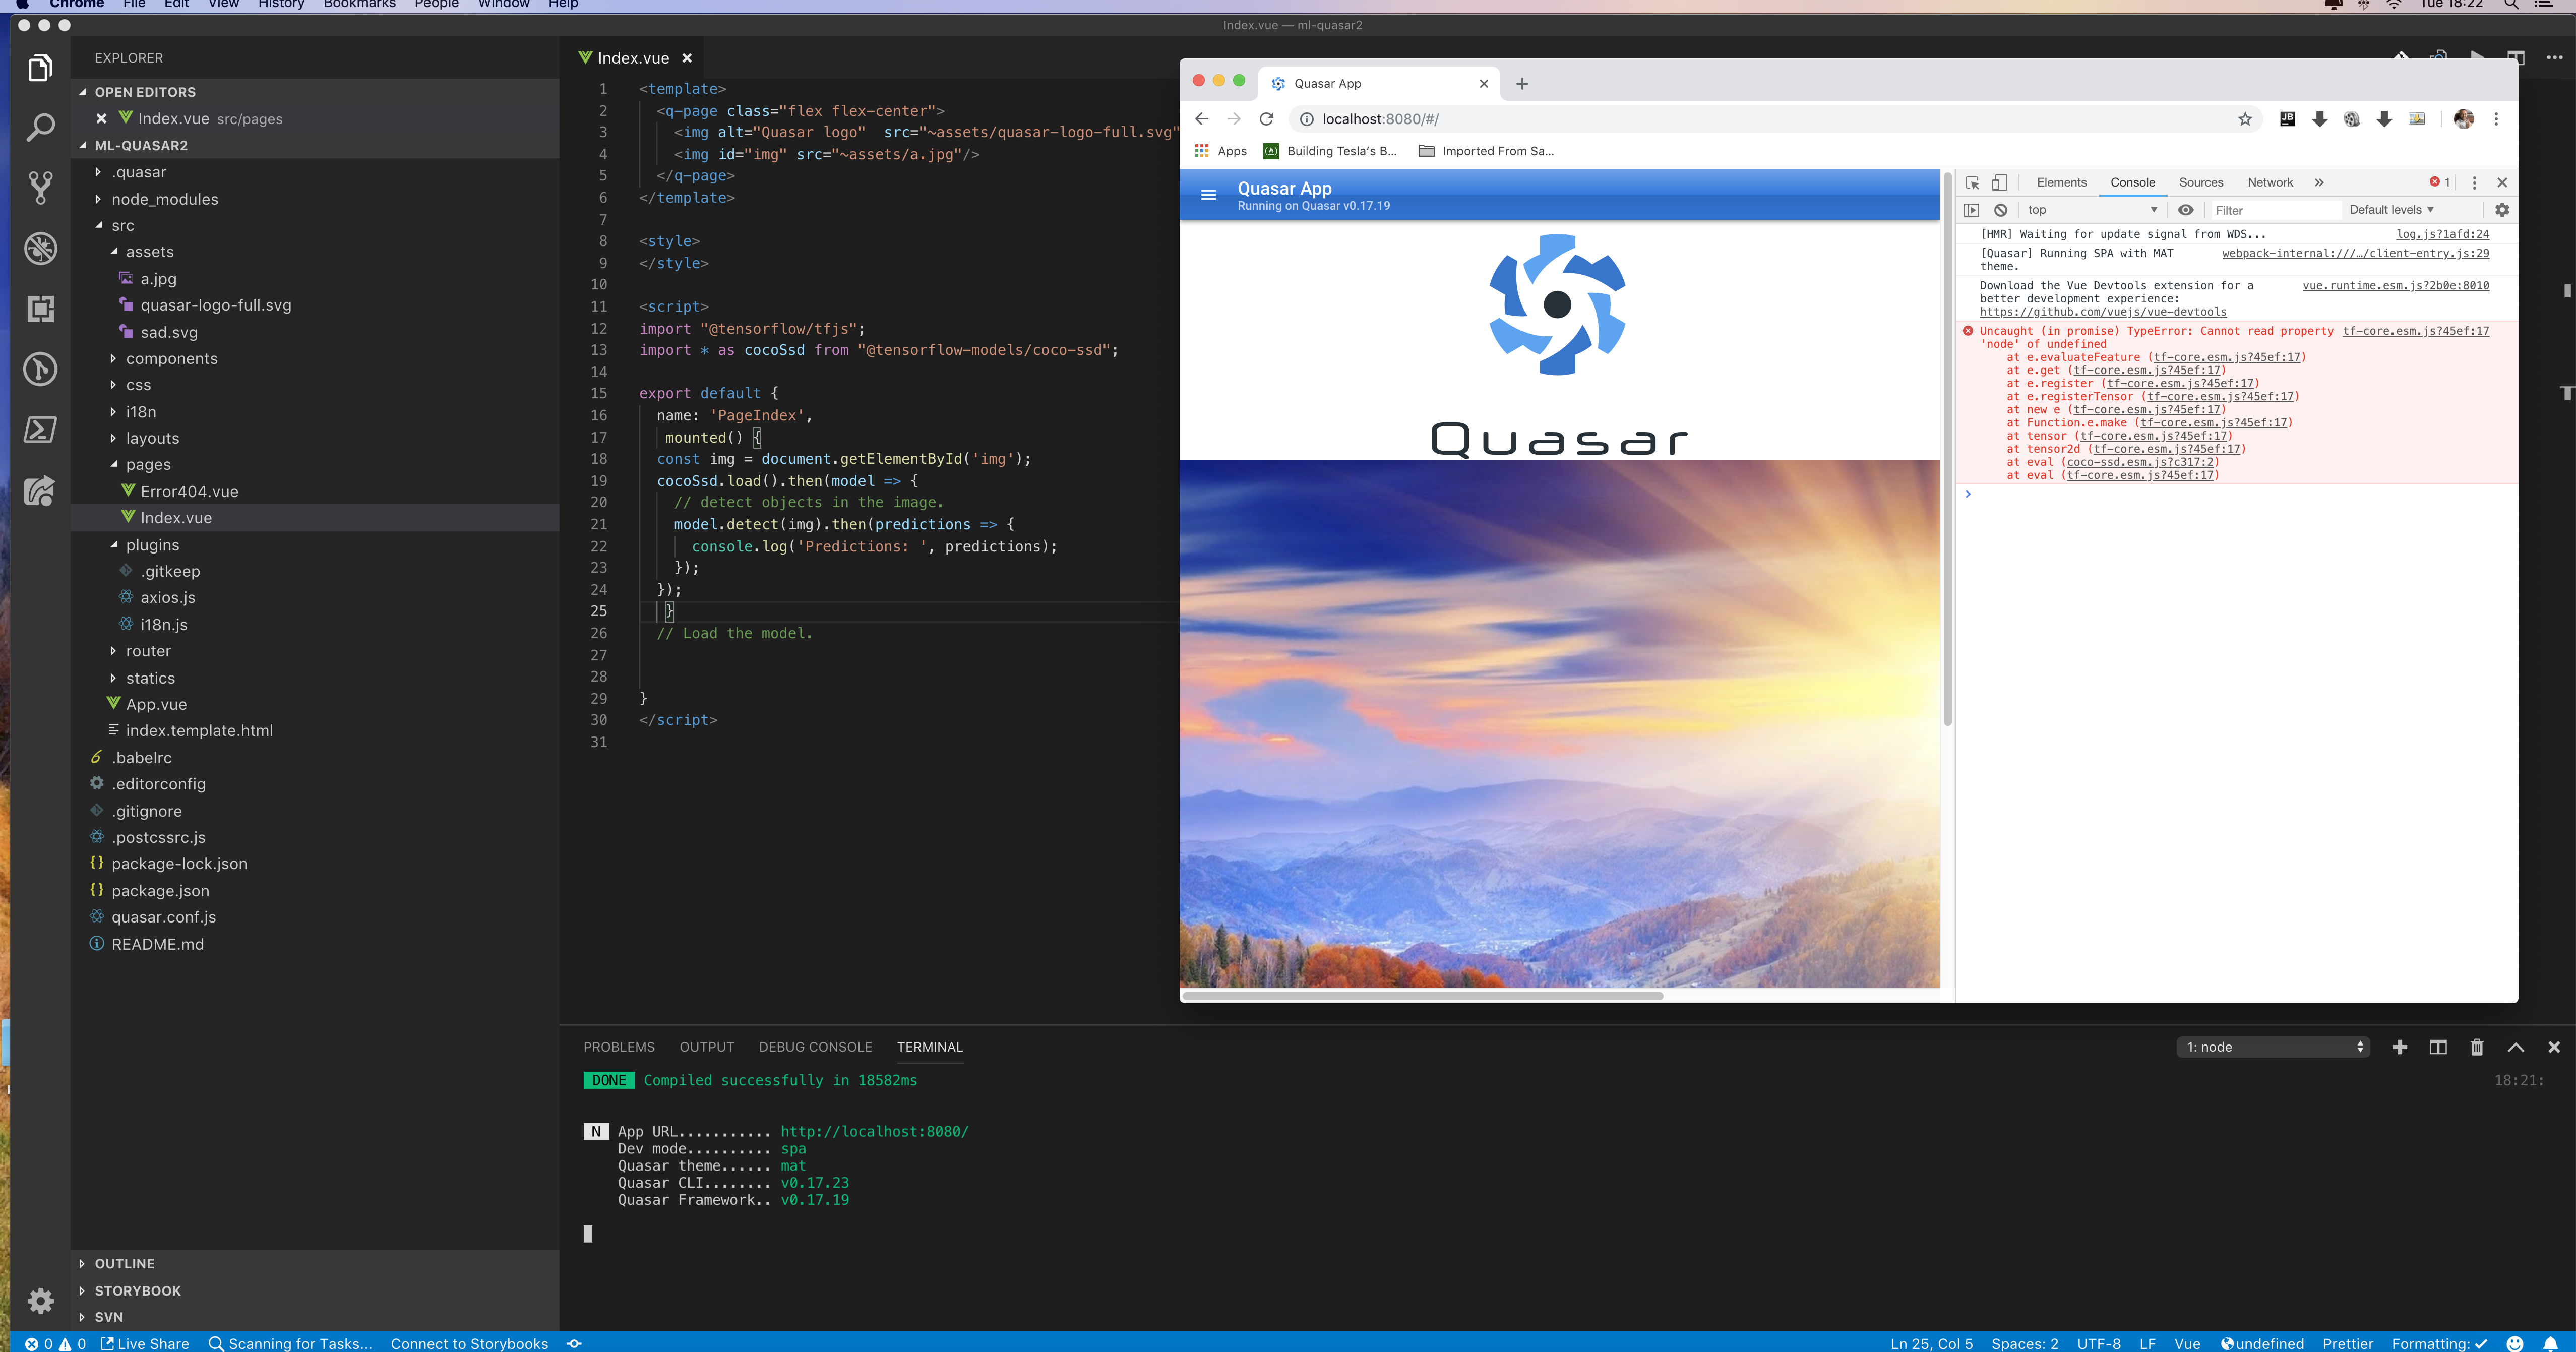Toggle DevTools device toolbar
This screenshot has width=2576, height=1352.
pyautogui.click(x=1999, y=183)
